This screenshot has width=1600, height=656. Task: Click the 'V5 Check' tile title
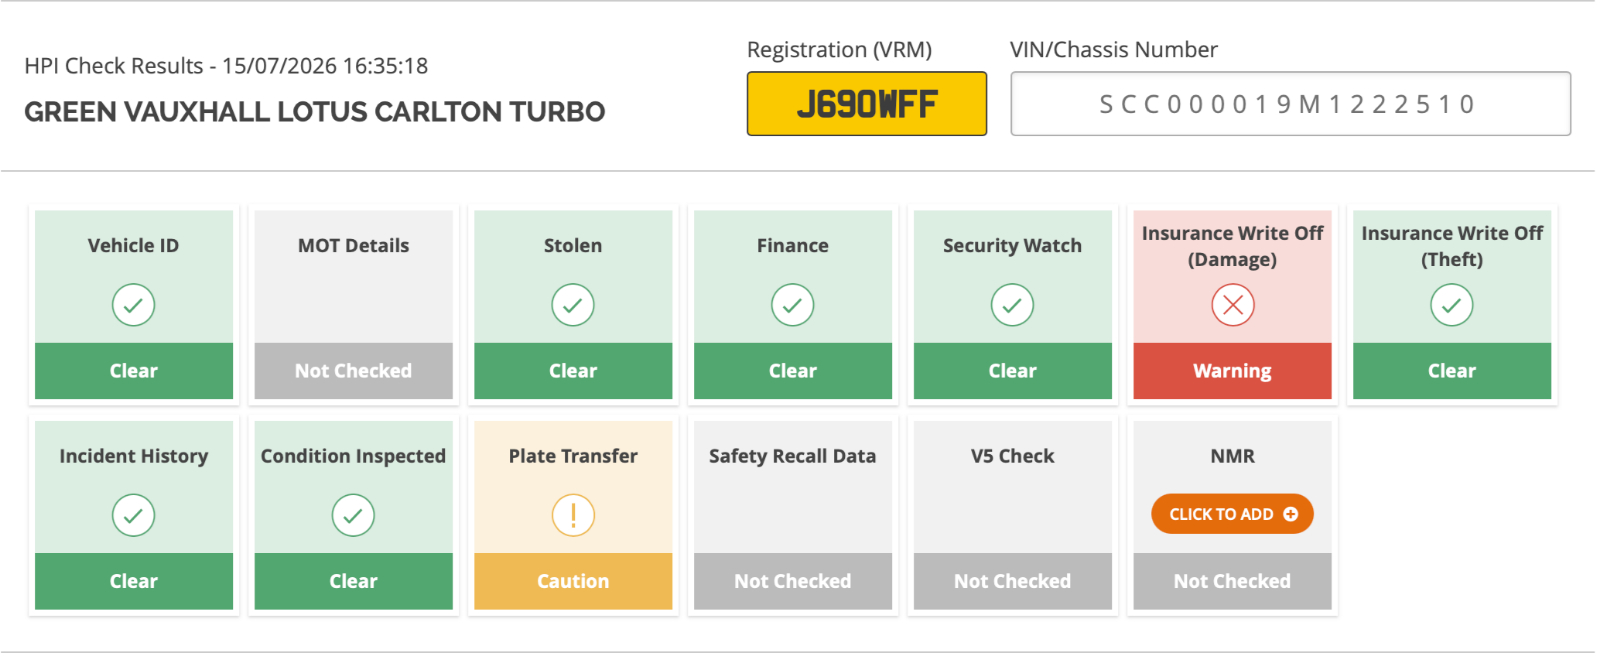click(1012, 456)
